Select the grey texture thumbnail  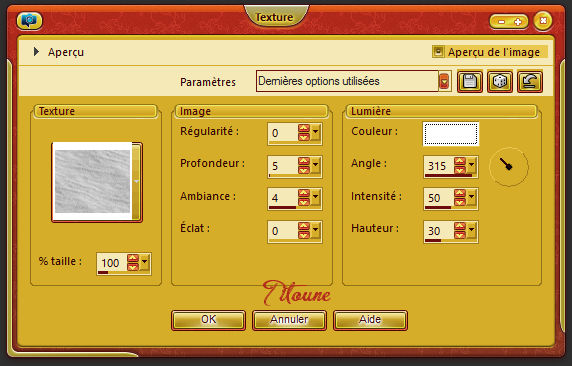coord(93,181)
